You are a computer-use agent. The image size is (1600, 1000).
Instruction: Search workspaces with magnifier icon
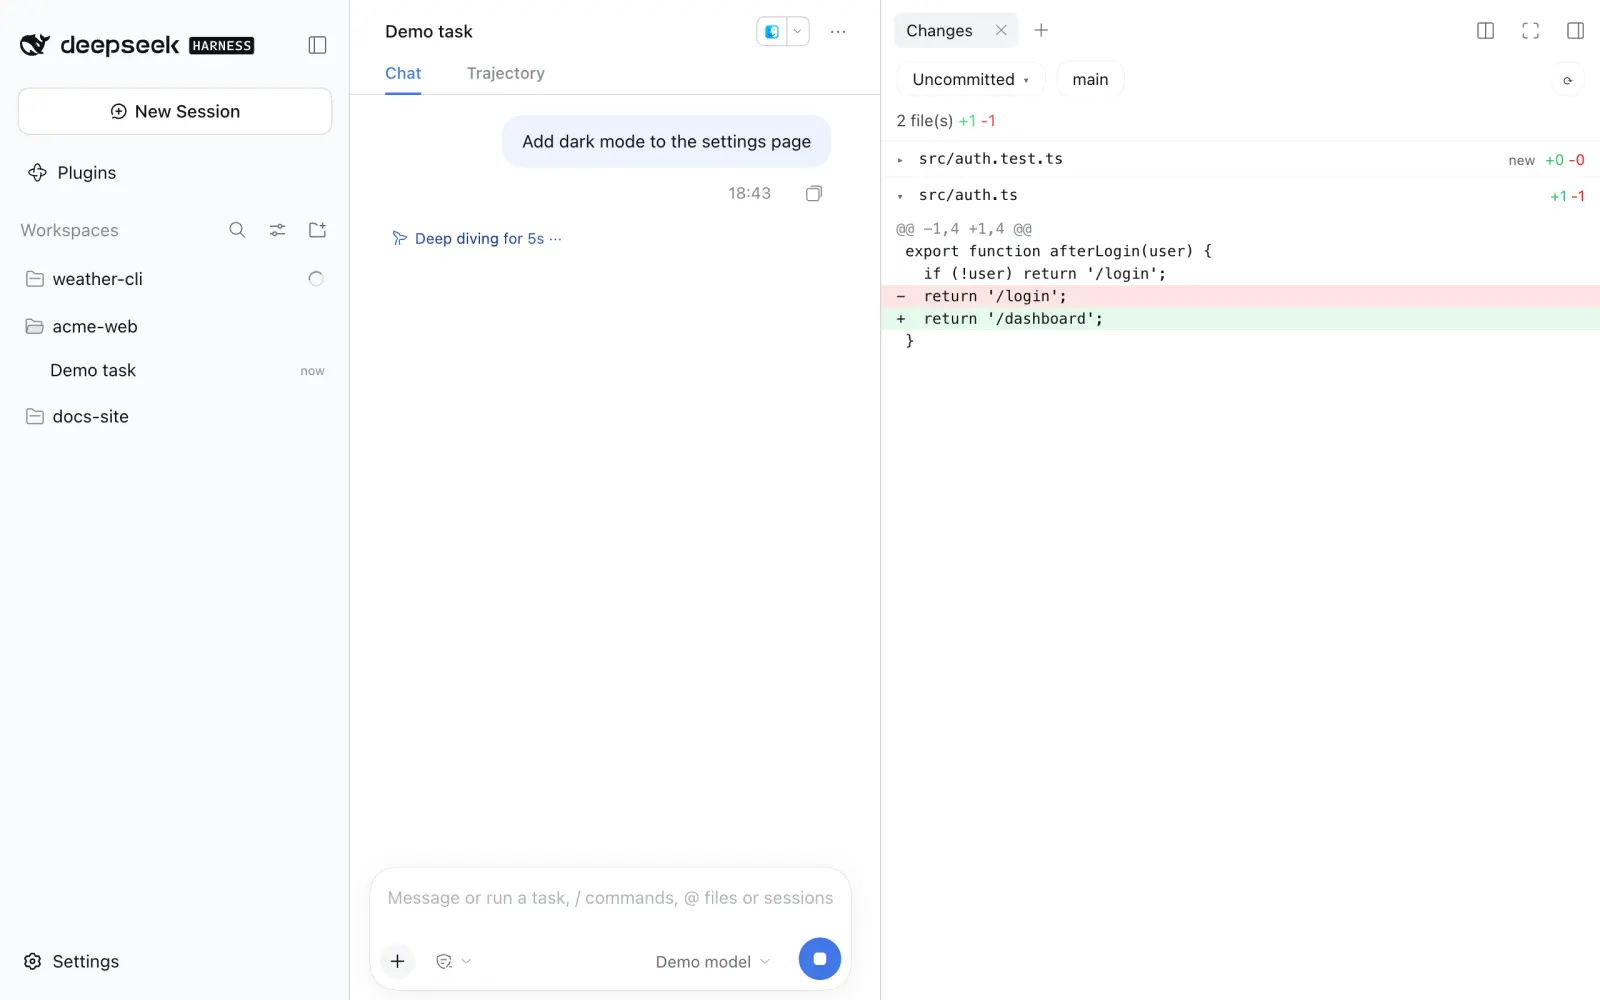pos(237,230)
